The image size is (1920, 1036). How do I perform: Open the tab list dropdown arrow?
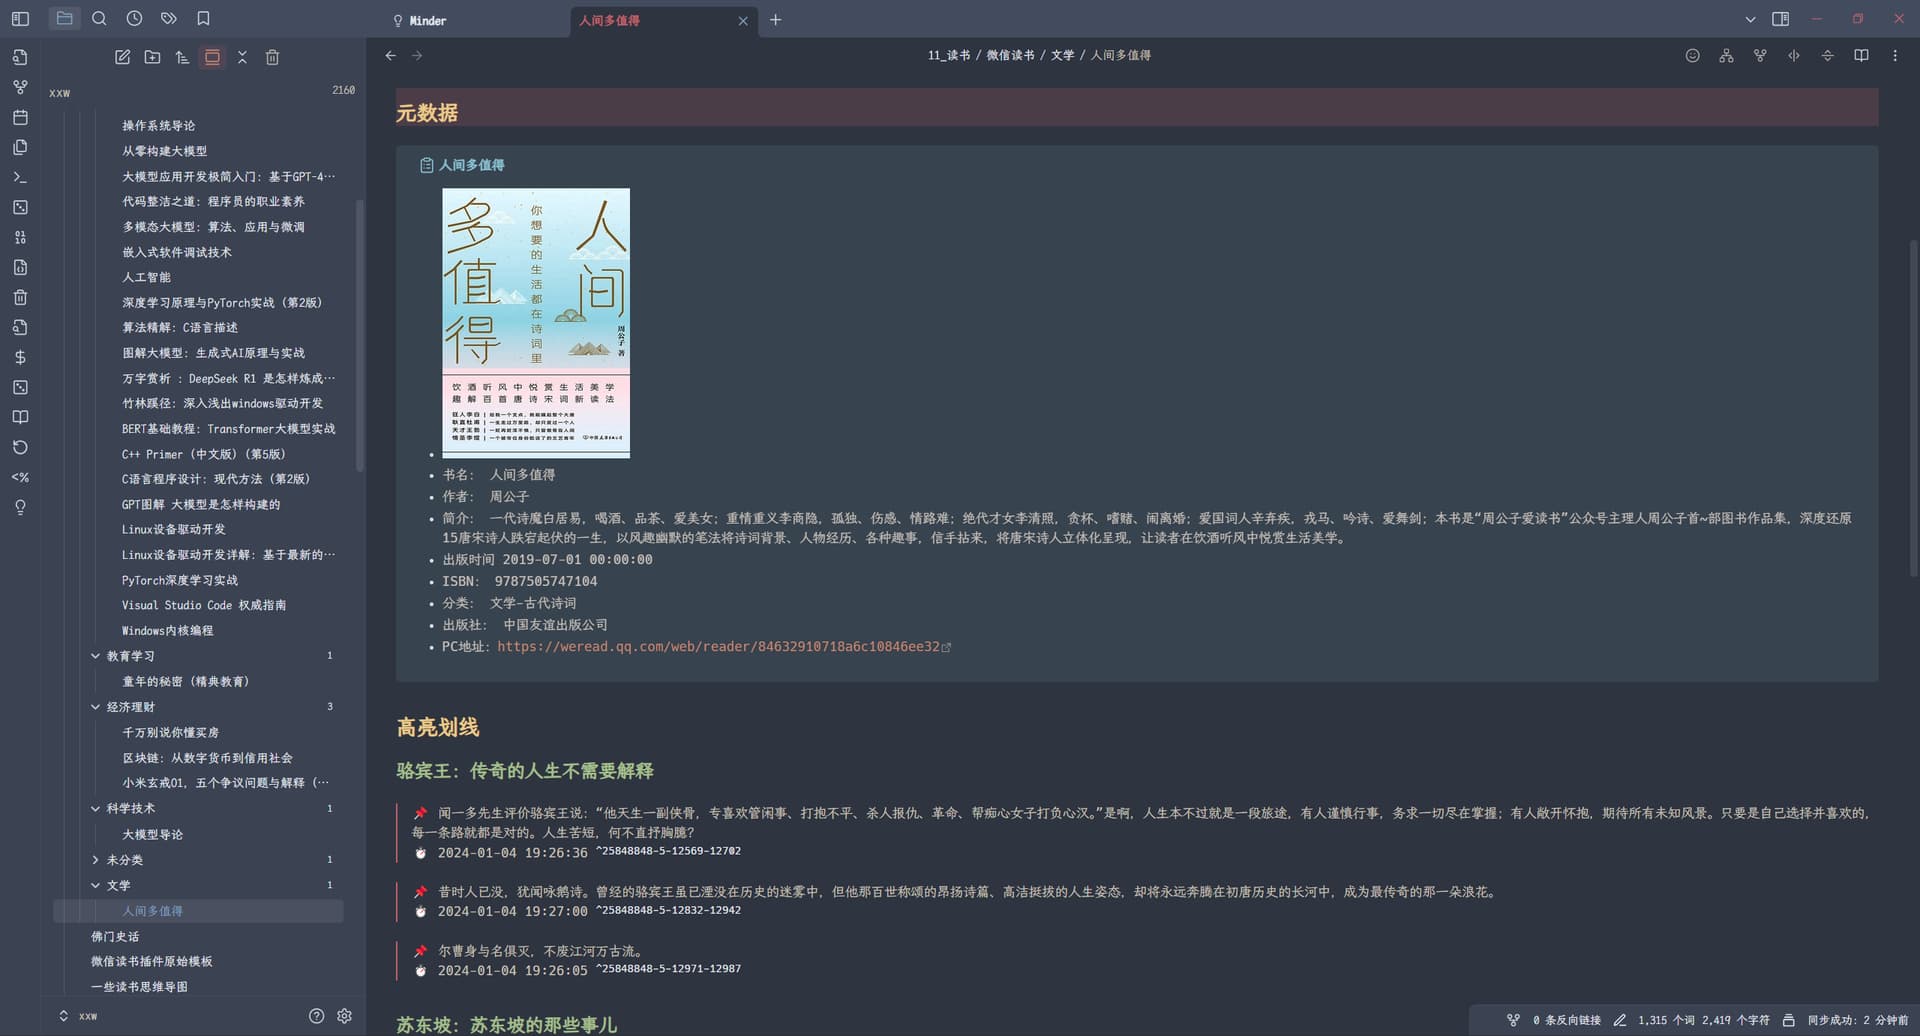pyautogui.click(x=1750, y=19)
